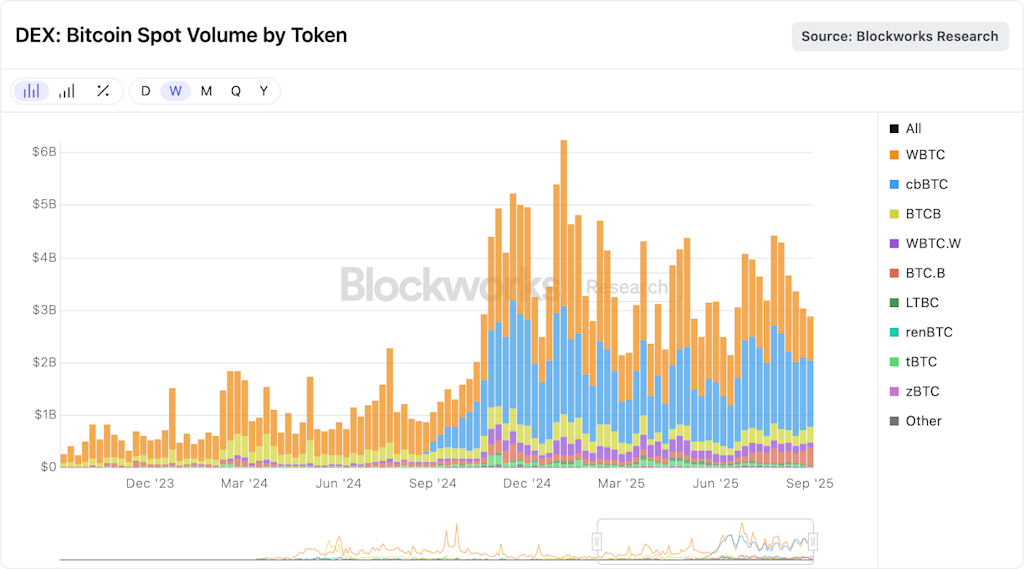Hide the BTCB series in legend

pyautogui.click(x=915, y=214)
